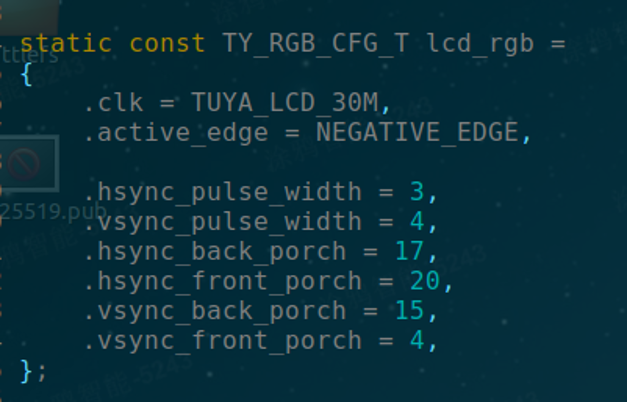This screenshot has width=627, height=402.
Task: Click the hsync_back_porch value 17
Action: tap(409, 251)
